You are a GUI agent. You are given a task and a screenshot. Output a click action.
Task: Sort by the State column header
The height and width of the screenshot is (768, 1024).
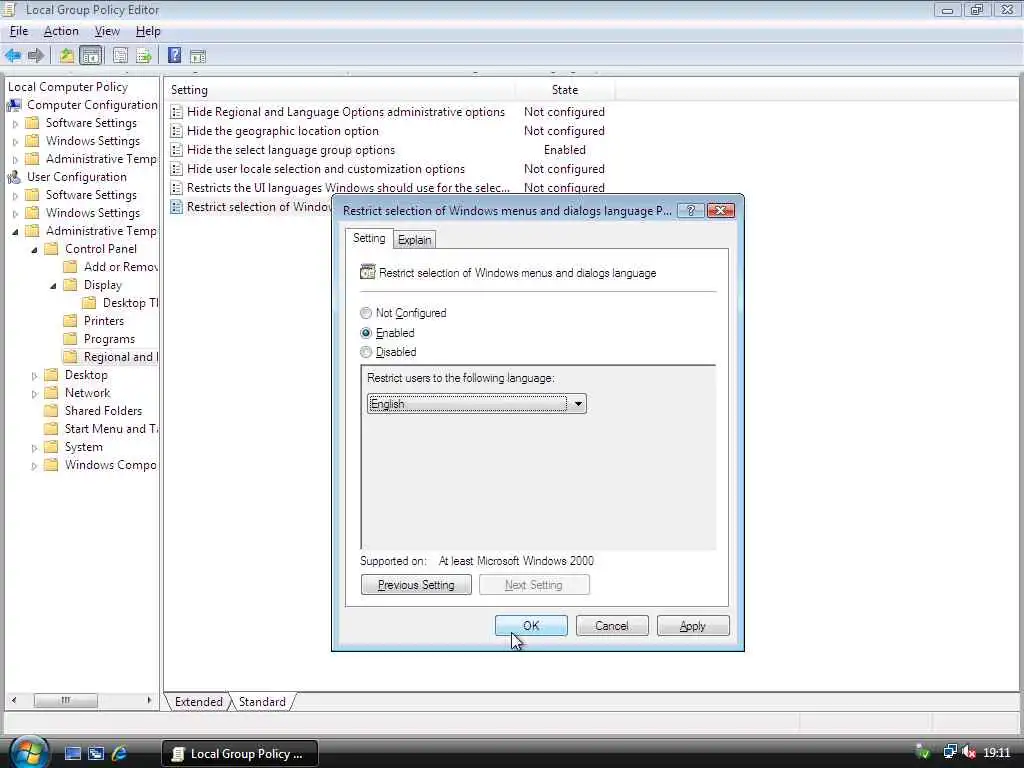point(565,90)
